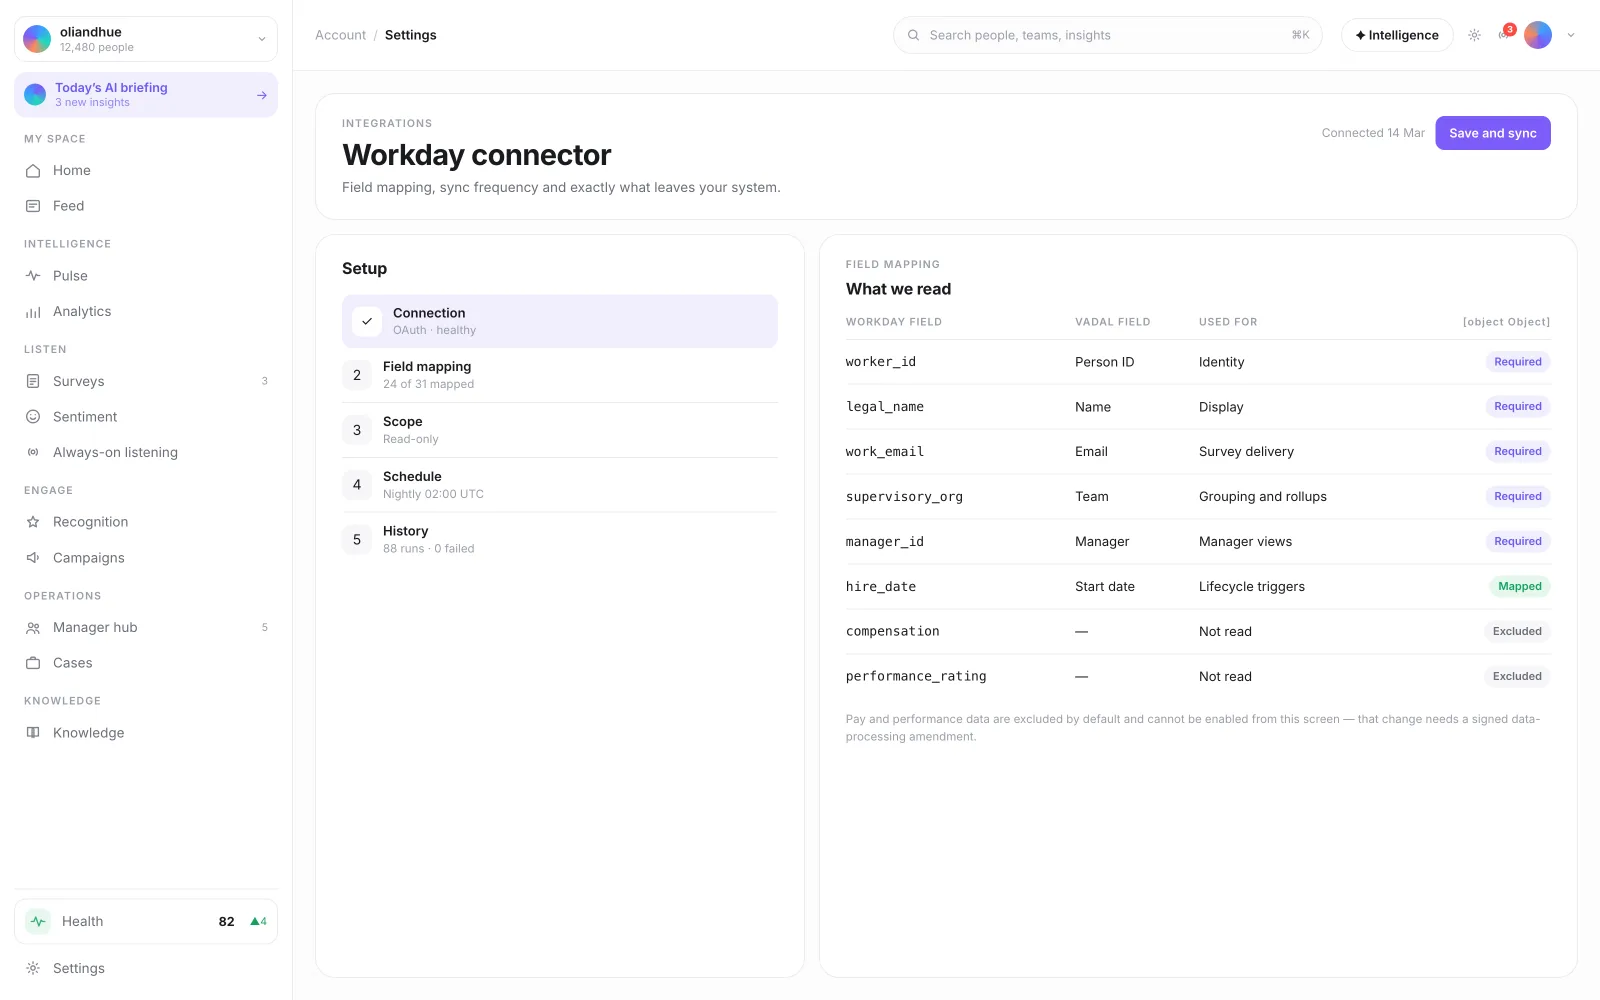The image size is (1600, 1000).
Task: Click the performance_rating Excluded badge
Action: [x=1517, y=677]
